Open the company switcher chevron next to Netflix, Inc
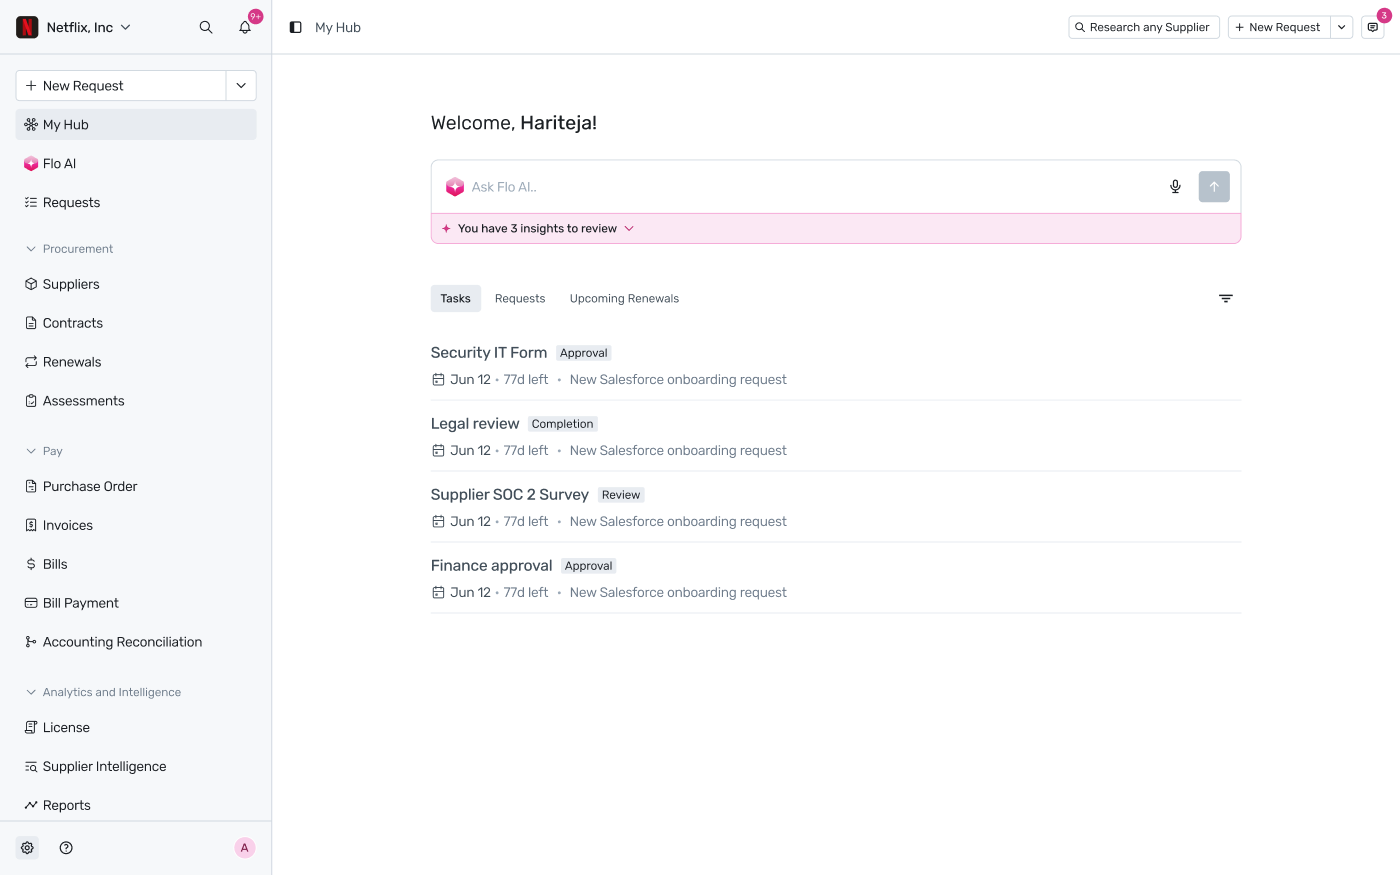 coord(126,27)
